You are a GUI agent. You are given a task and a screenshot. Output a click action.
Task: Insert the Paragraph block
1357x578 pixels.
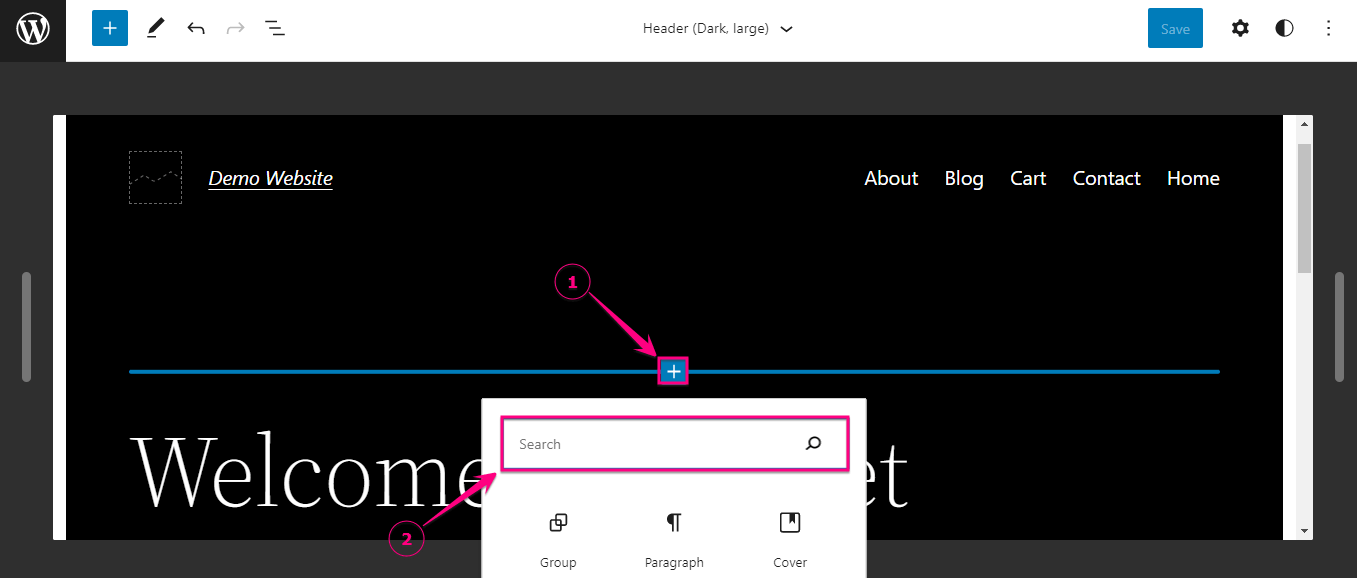coord(674,540)
